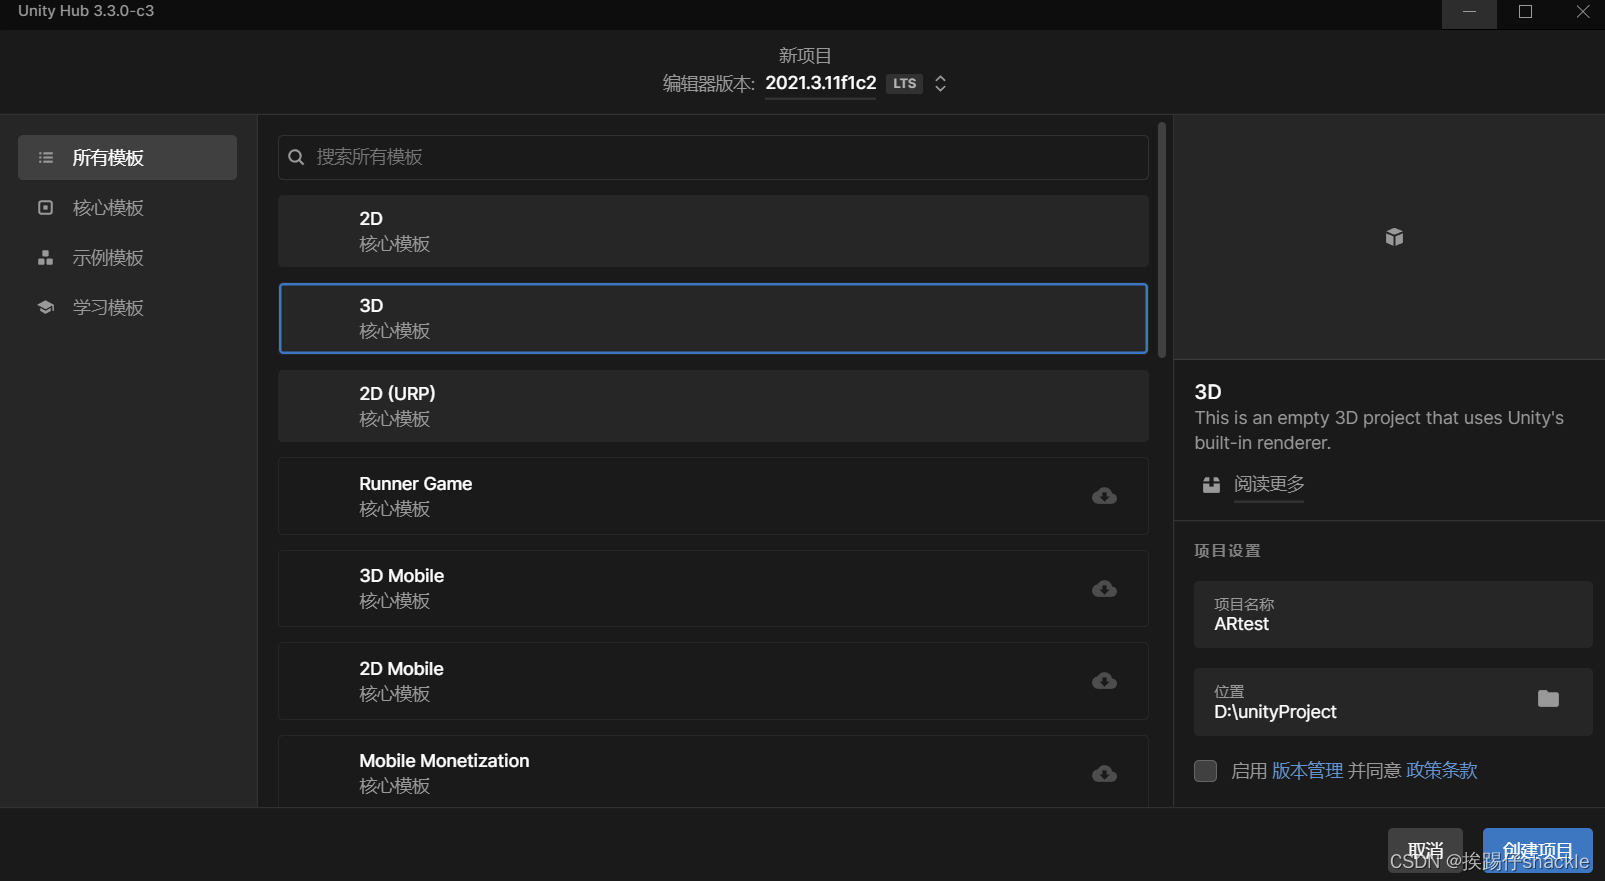Minimize the Unity Hub window
This screenshot has height=881, width=1605.
pos(1469,14)
